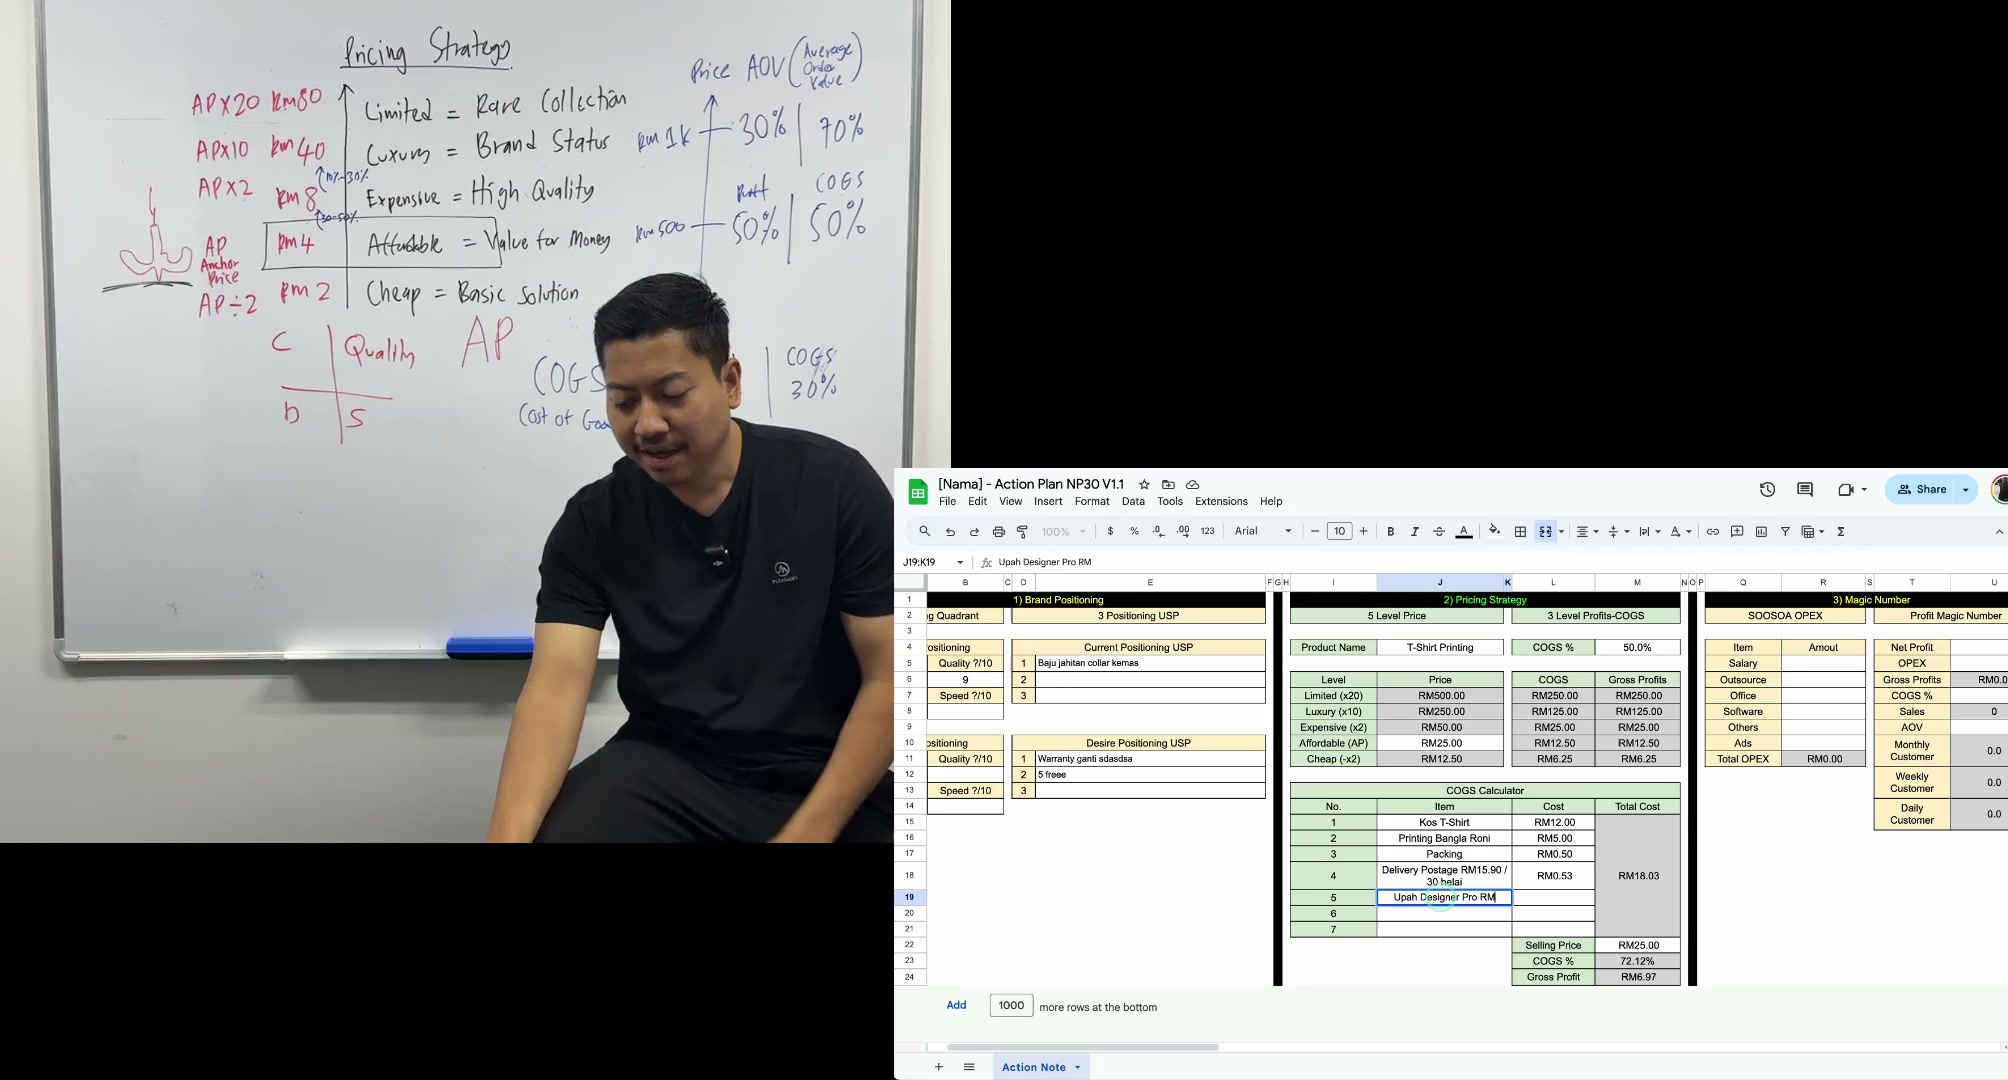Insert link from toolbar
The width and height of the screenshot is (2008, 1080).
click(x=1713, y=532)
